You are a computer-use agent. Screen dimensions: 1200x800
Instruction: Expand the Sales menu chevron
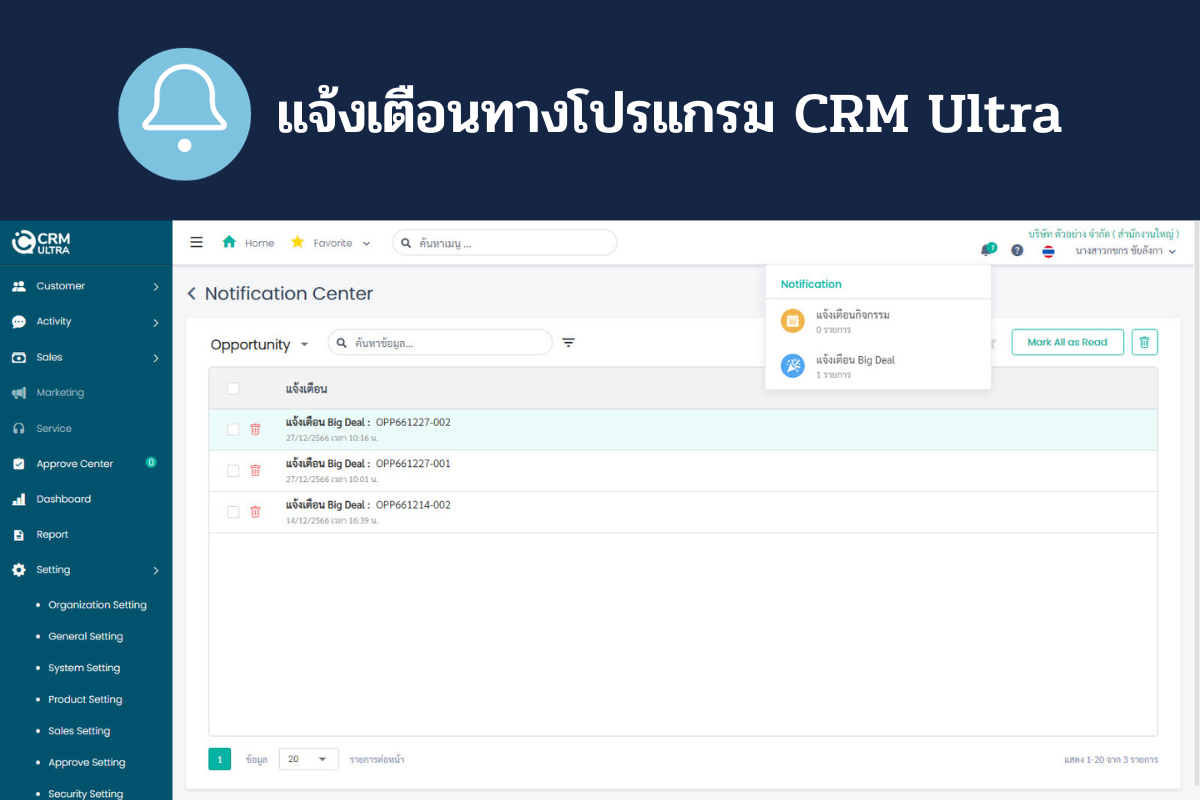coord(155,358)
